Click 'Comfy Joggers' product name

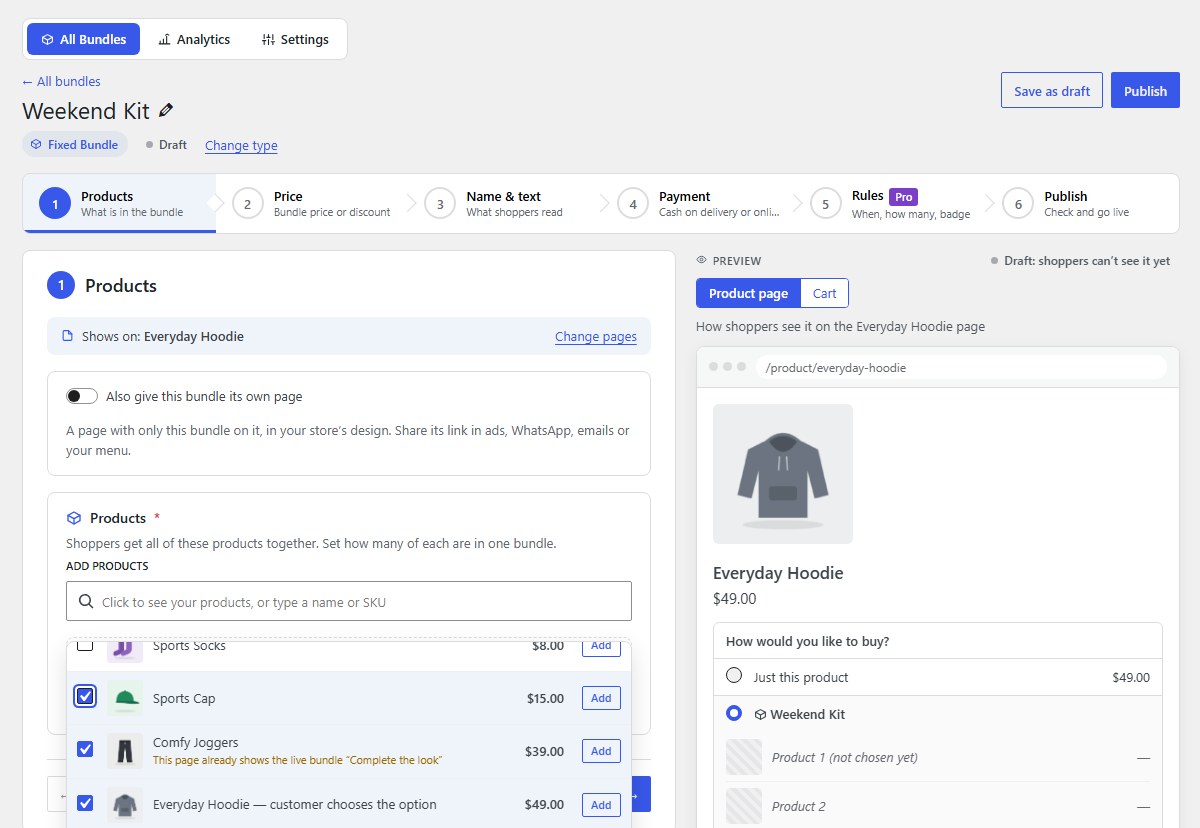click(x=196, y=743)
